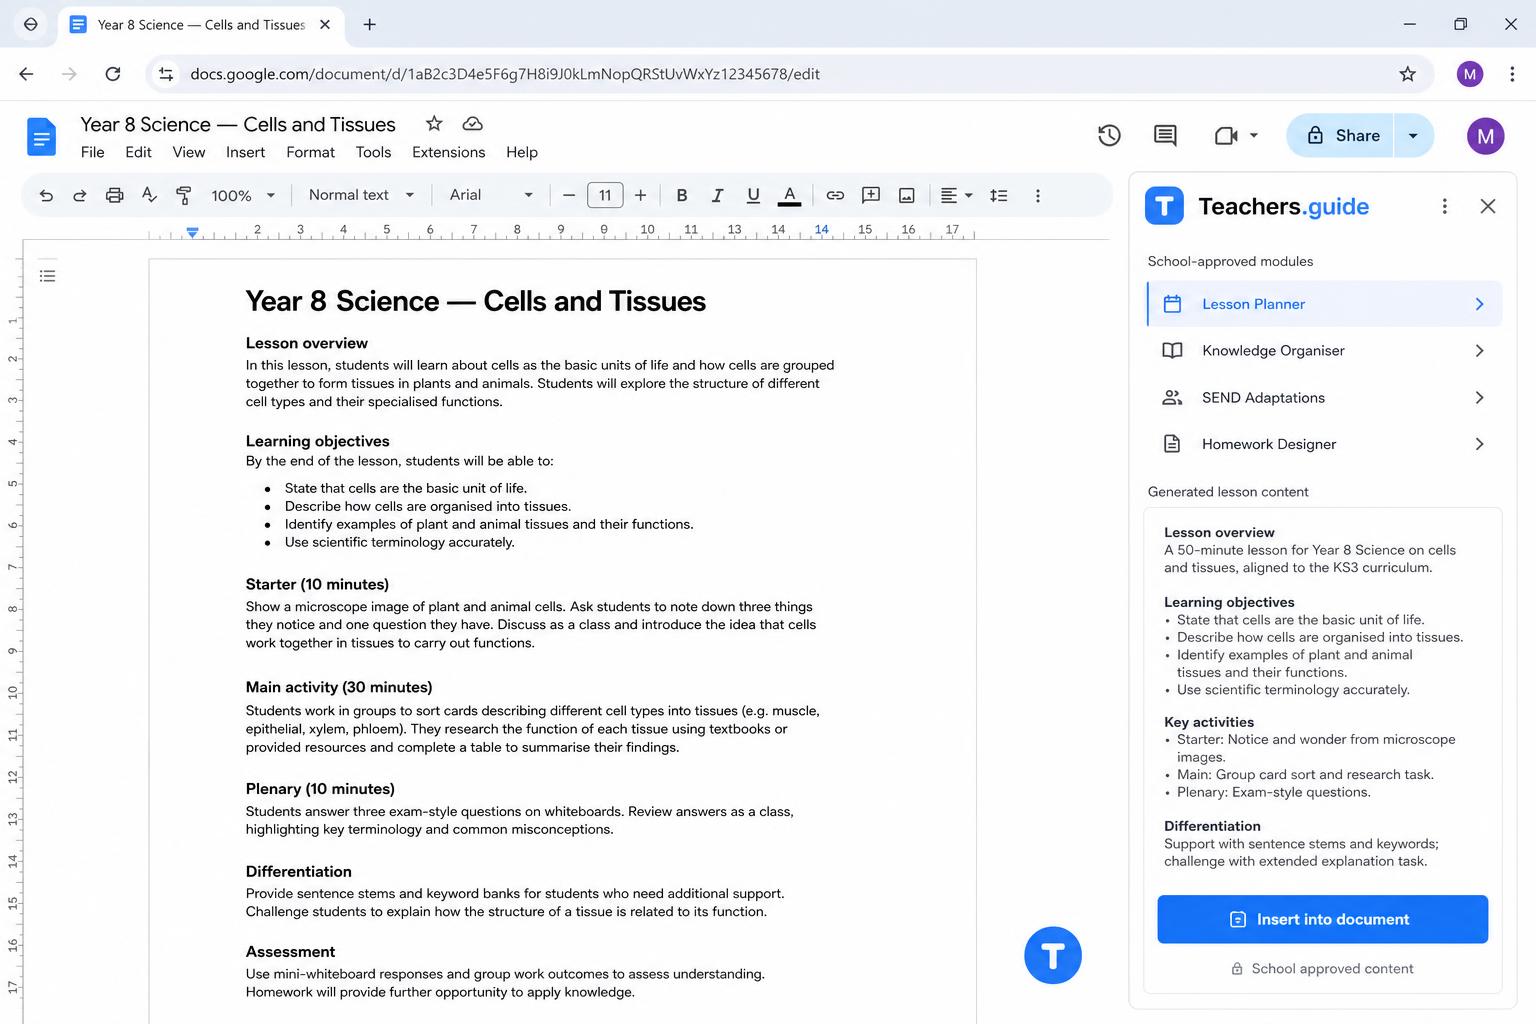The image size is (1536, 1024).
Task: Click the document title Year 8 Science
Action: point(238,124)
